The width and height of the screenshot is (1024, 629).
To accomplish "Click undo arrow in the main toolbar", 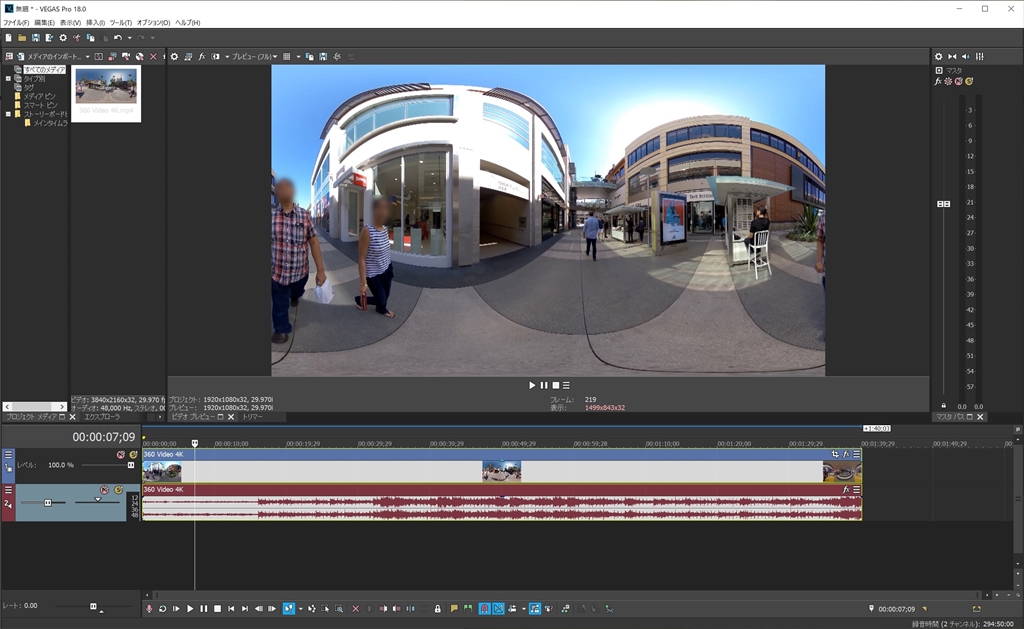I will 118,38.
